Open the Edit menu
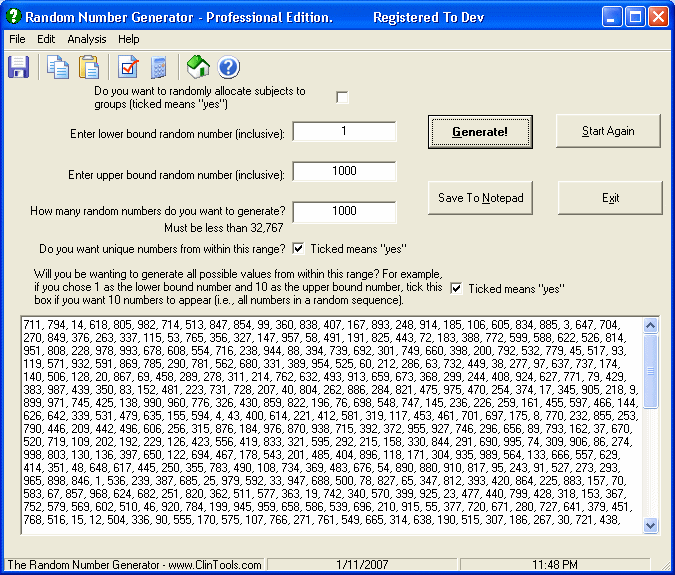Screen dimensions: 675x575 click(x=46, y=39)
